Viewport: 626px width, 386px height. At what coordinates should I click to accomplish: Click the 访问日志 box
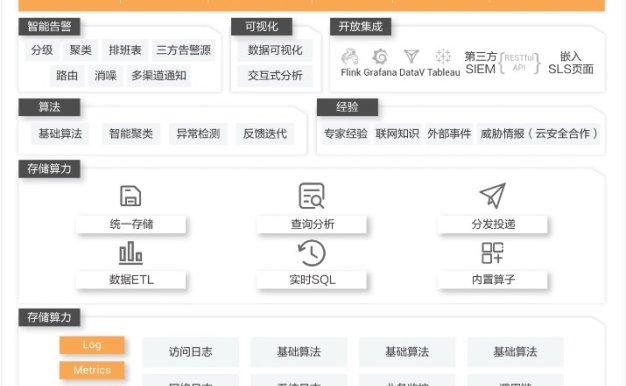[x=190, y=352]
